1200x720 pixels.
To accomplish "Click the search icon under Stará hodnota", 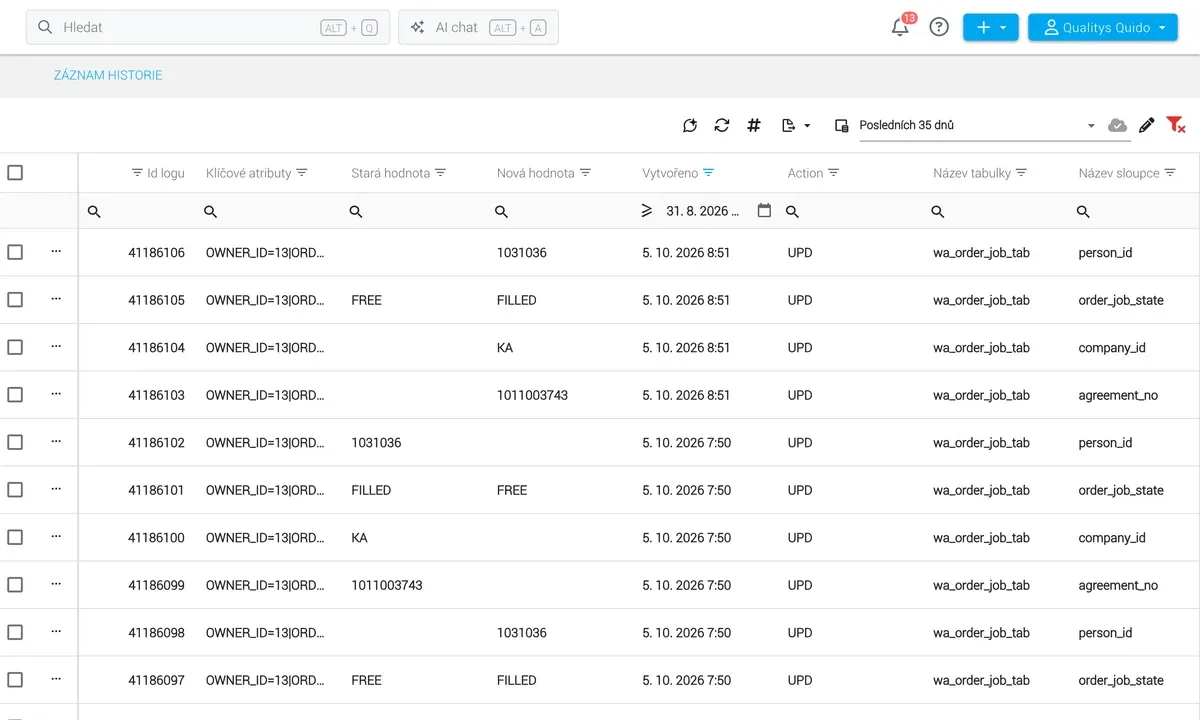I will click(356, 212).
